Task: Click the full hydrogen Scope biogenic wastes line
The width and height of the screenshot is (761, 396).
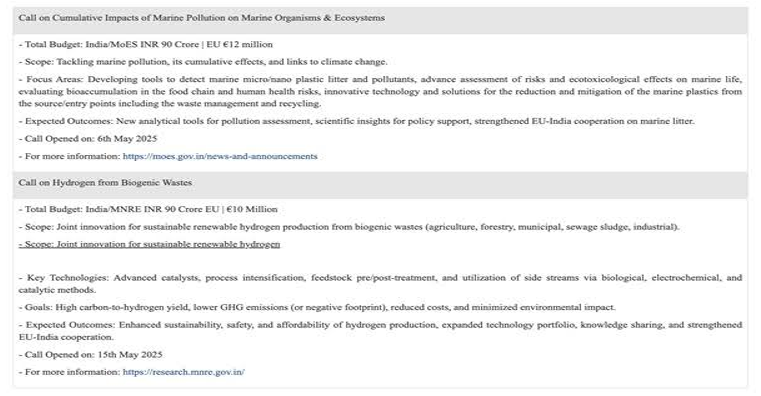Action: click(x=349, y=227)
